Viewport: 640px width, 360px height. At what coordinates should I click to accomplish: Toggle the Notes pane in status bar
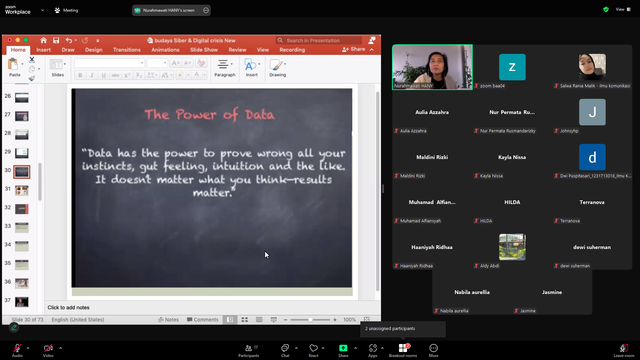(x=168, y=320)
